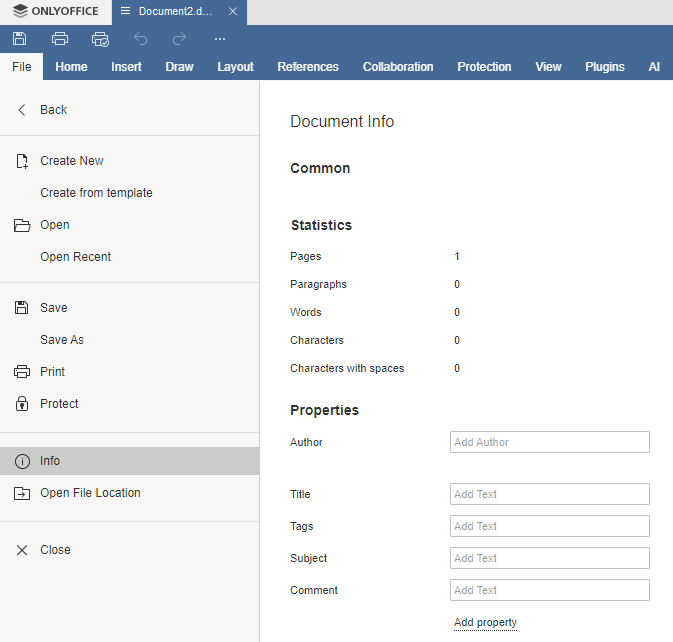
Task: Switch to the Collaboration tab
Action: (398, 67)
